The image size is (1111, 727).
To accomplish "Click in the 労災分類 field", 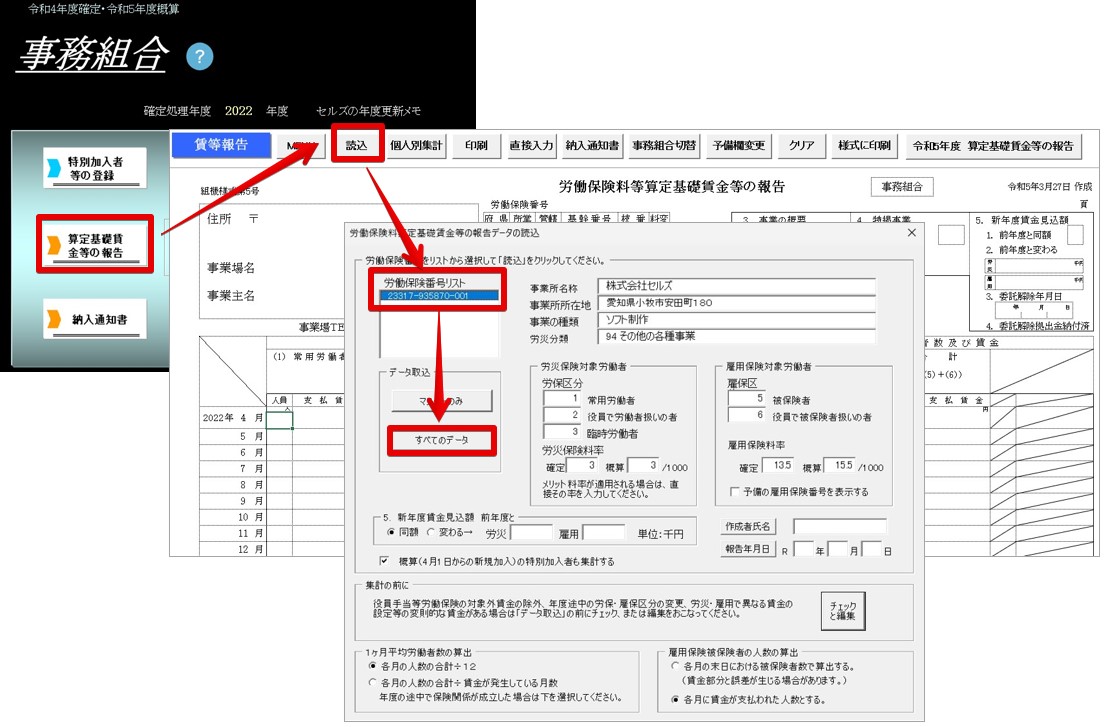I will coord(737,336).
